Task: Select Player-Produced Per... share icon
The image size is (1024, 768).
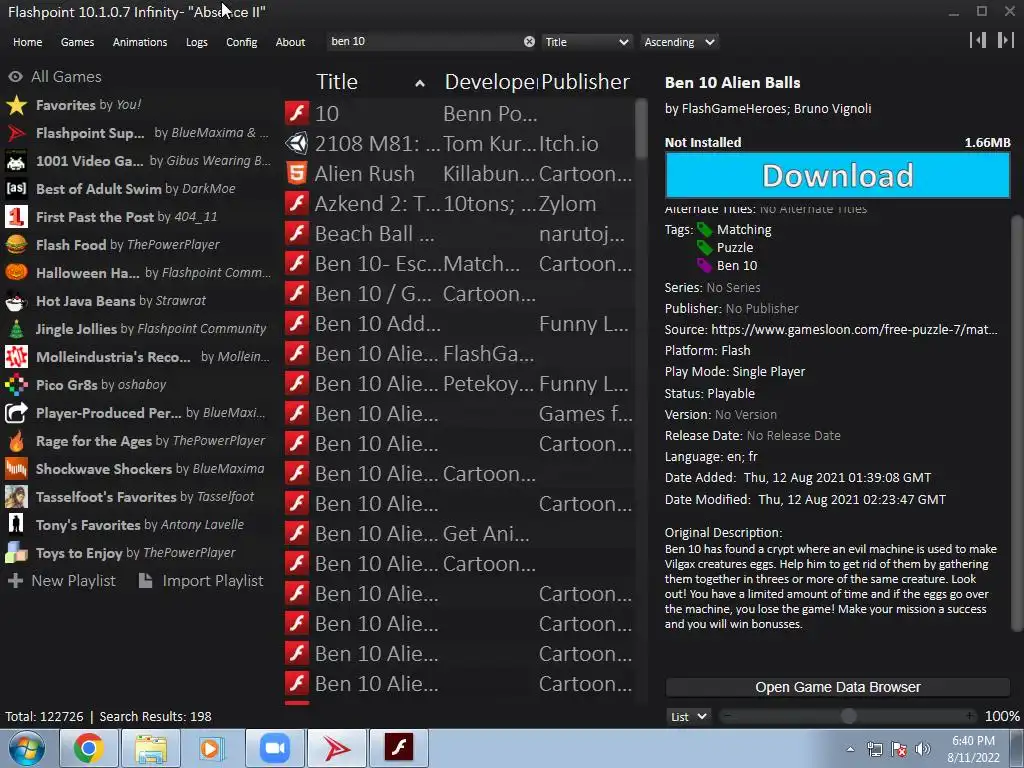Action: pyautogui.click(x=16, y=413)
